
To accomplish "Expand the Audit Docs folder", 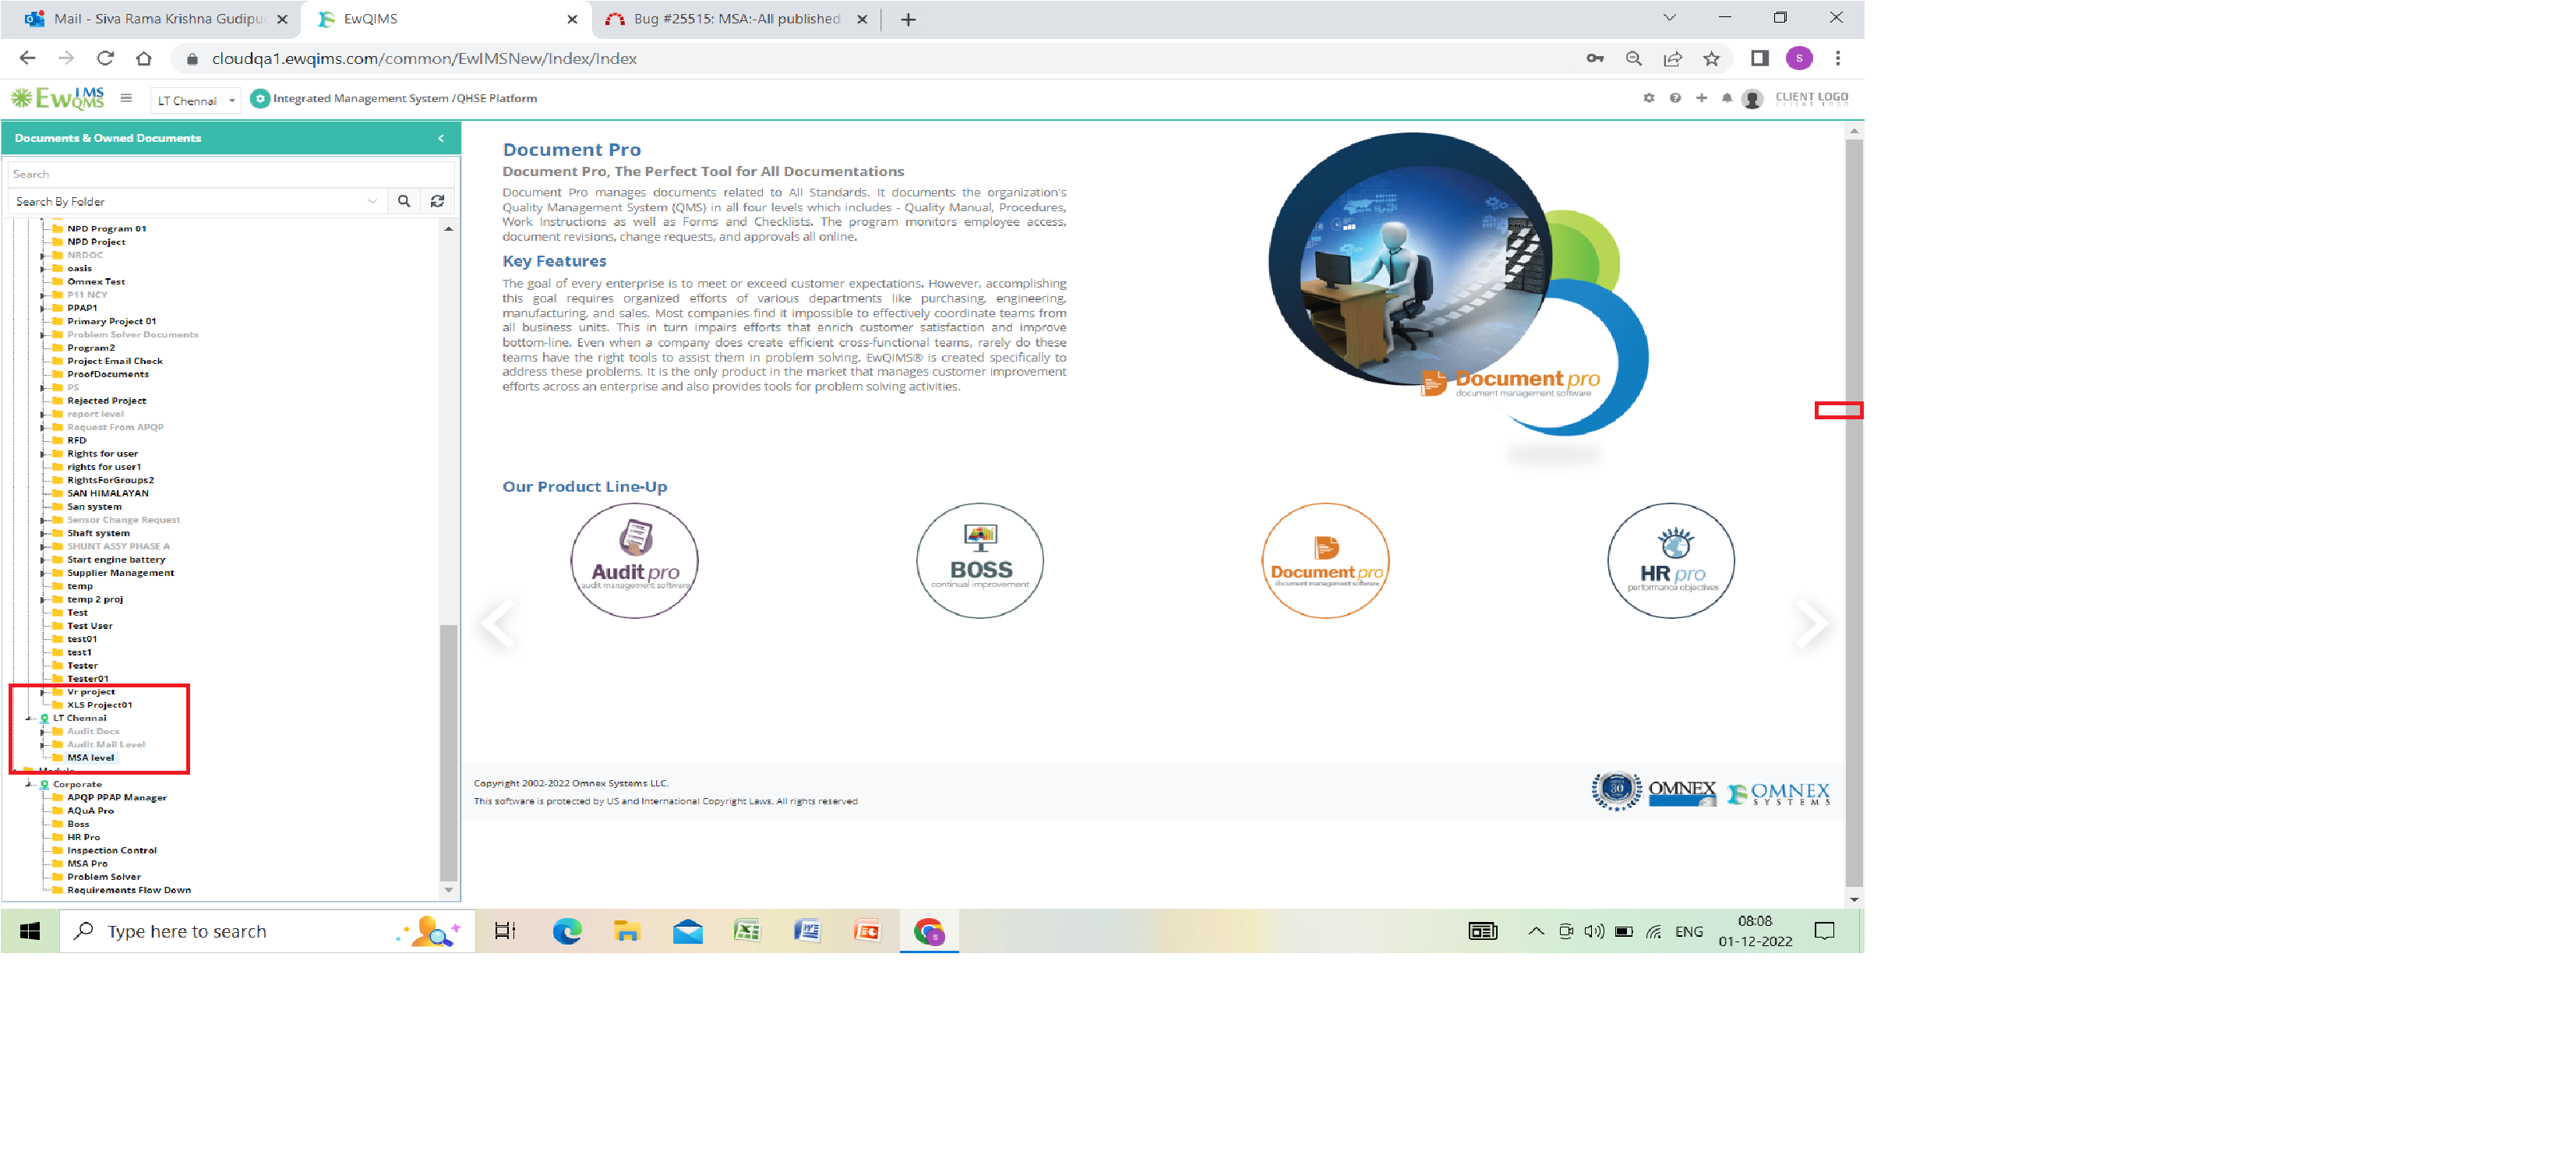I will (42, 732).
